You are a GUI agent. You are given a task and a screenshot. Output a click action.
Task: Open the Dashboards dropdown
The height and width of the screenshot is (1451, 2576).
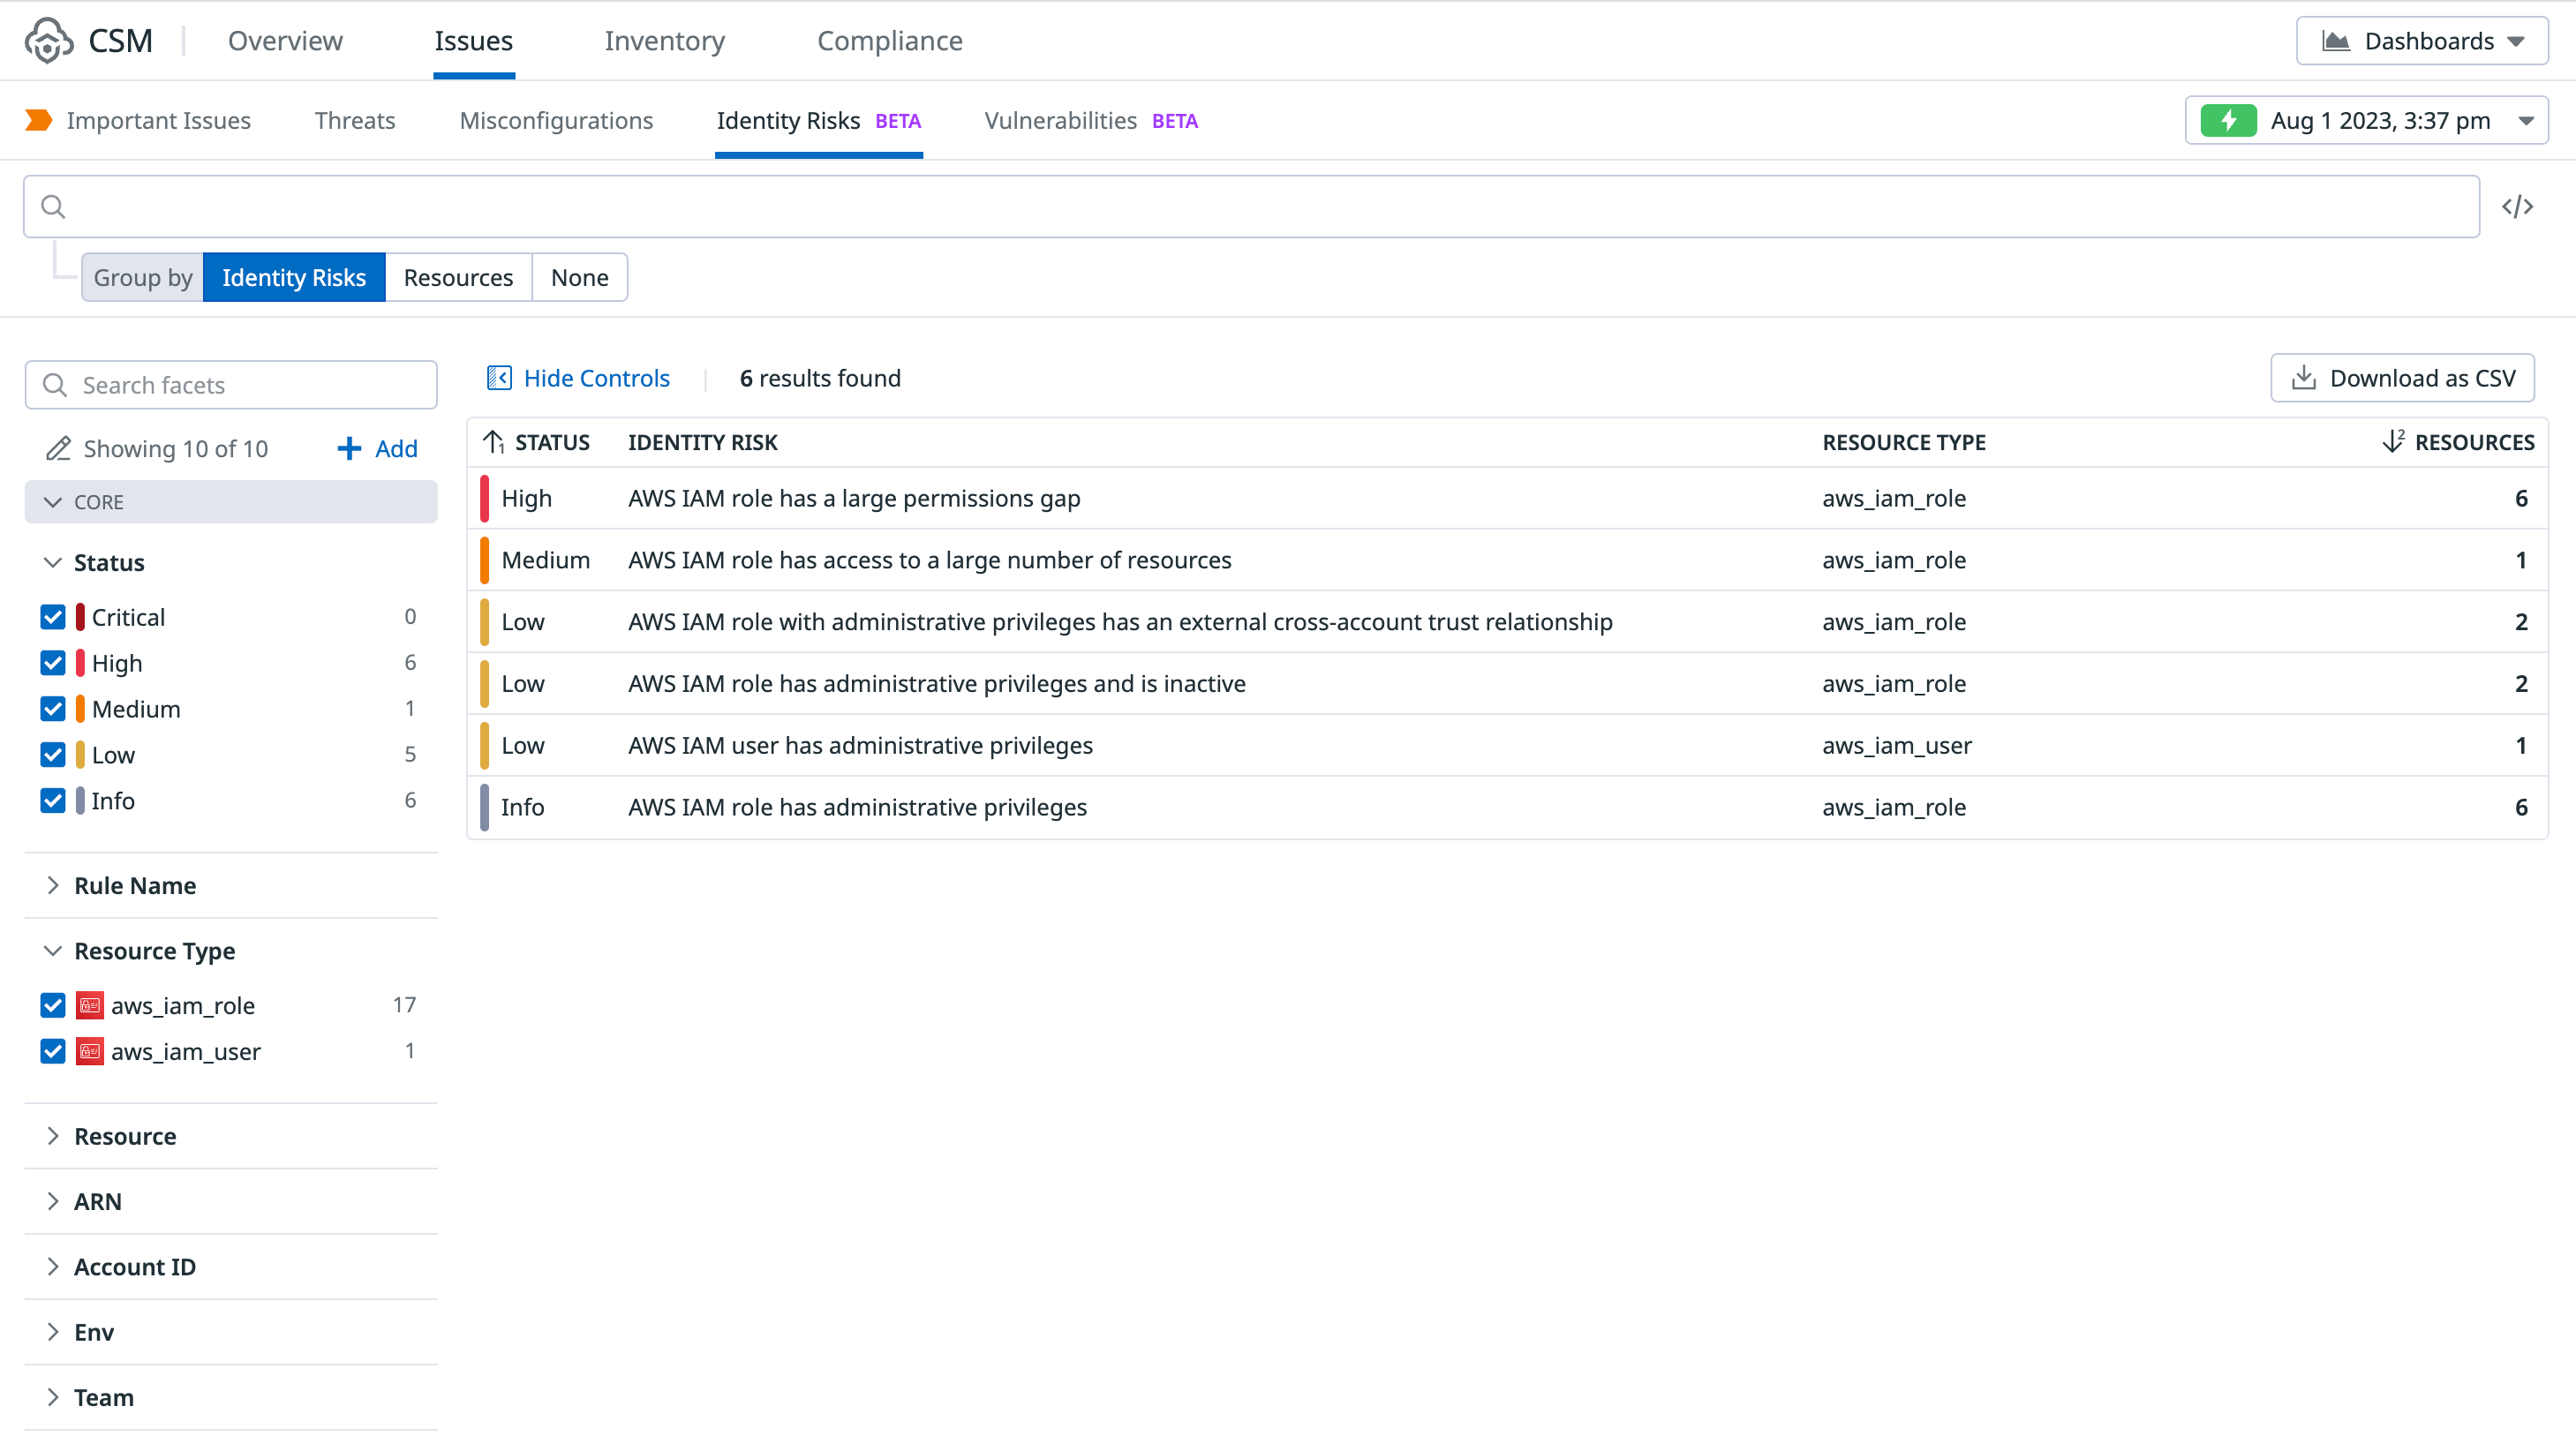[x=2421, y=41]
